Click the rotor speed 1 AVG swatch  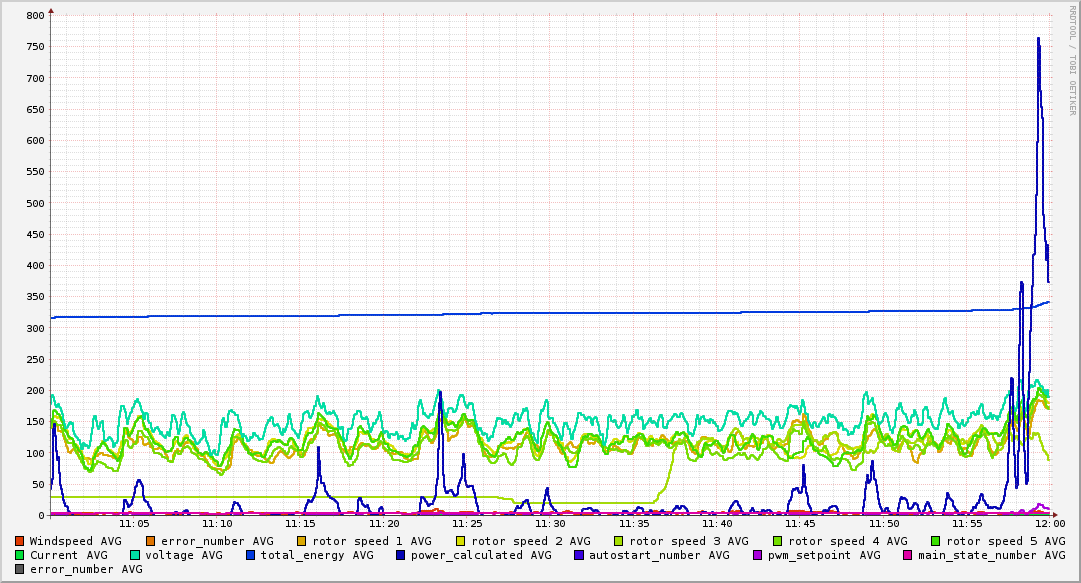tap(302, 542)
